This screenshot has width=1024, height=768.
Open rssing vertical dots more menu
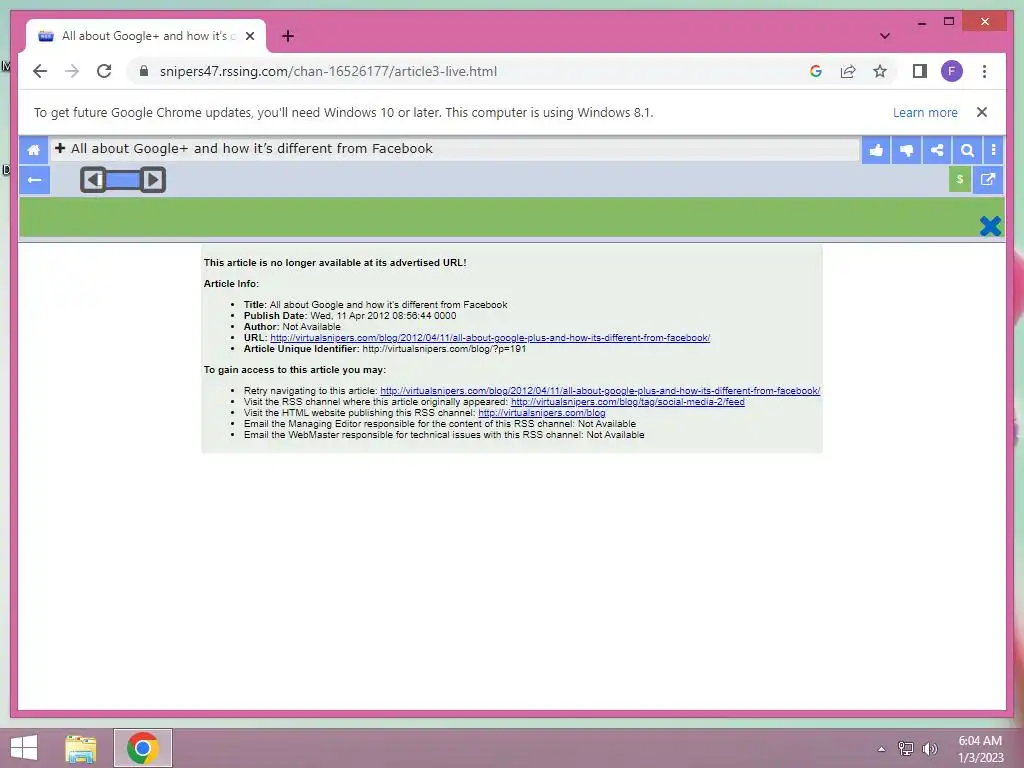(x=993, y=150)
